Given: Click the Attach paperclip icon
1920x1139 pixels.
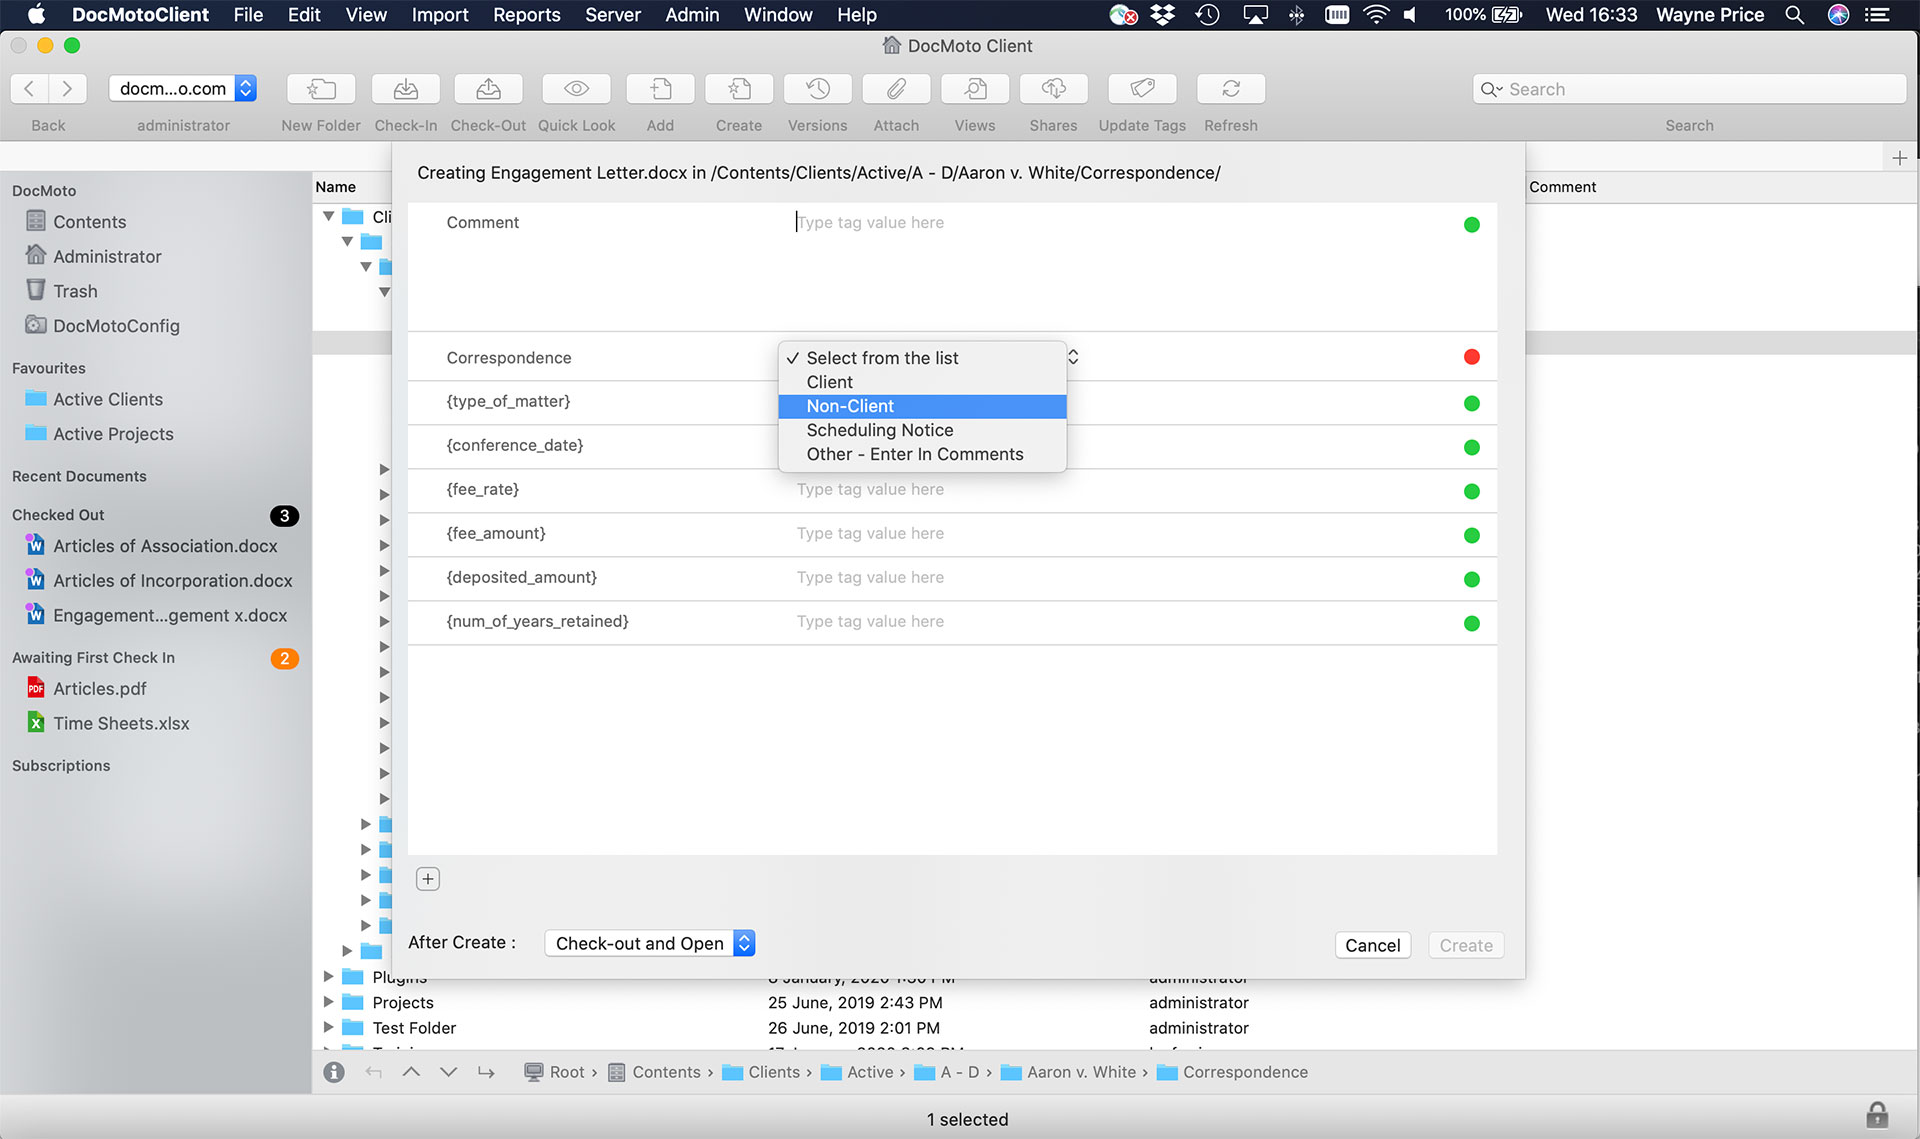Looking at the screenshot, I should (x=896, y=89).
